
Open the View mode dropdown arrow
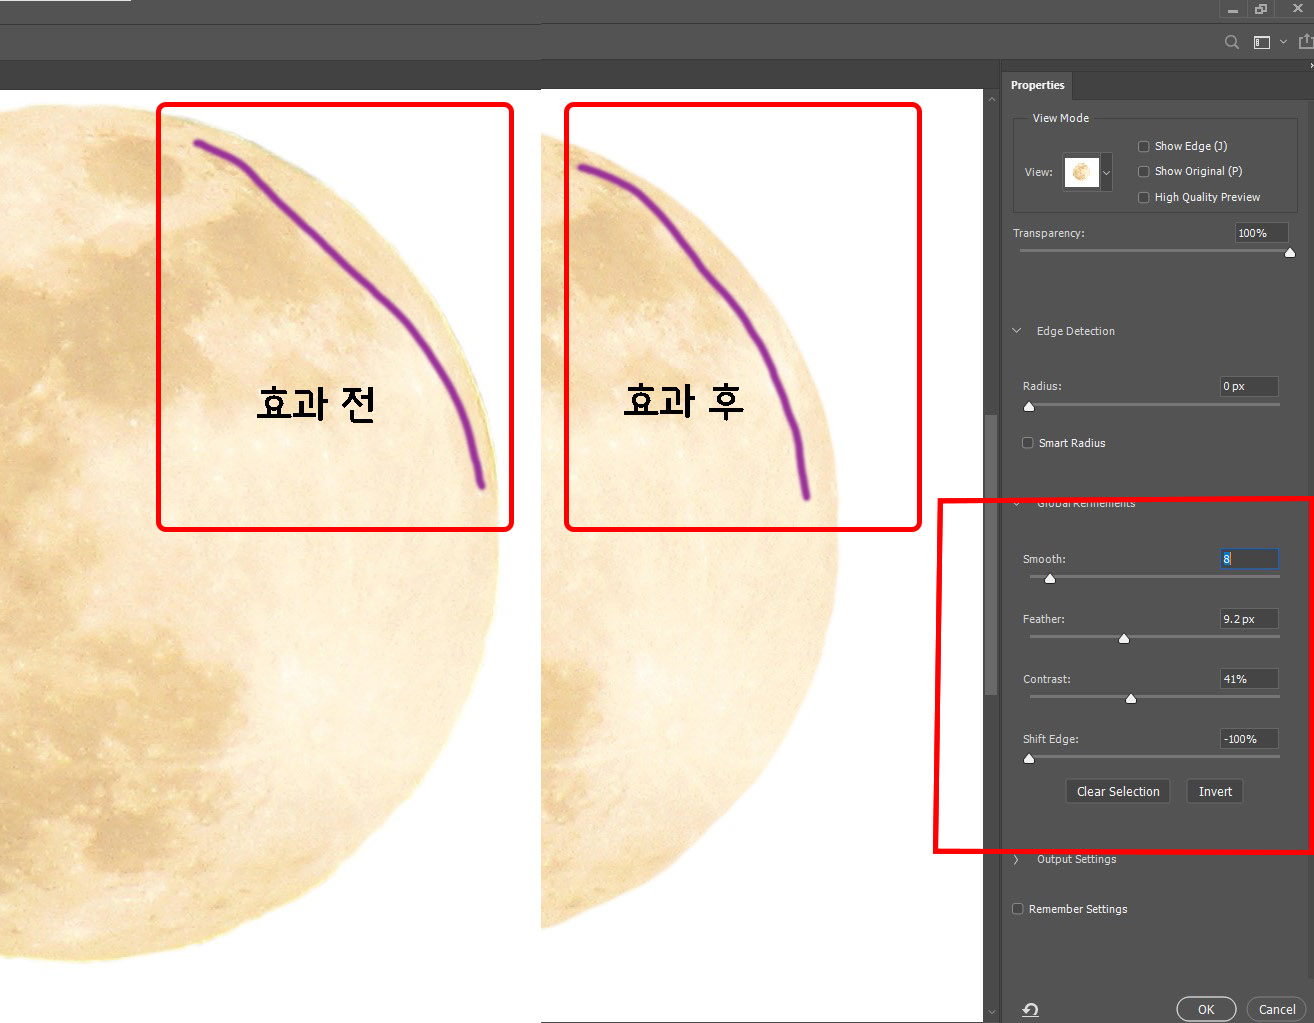click(x=1106, y=172)
